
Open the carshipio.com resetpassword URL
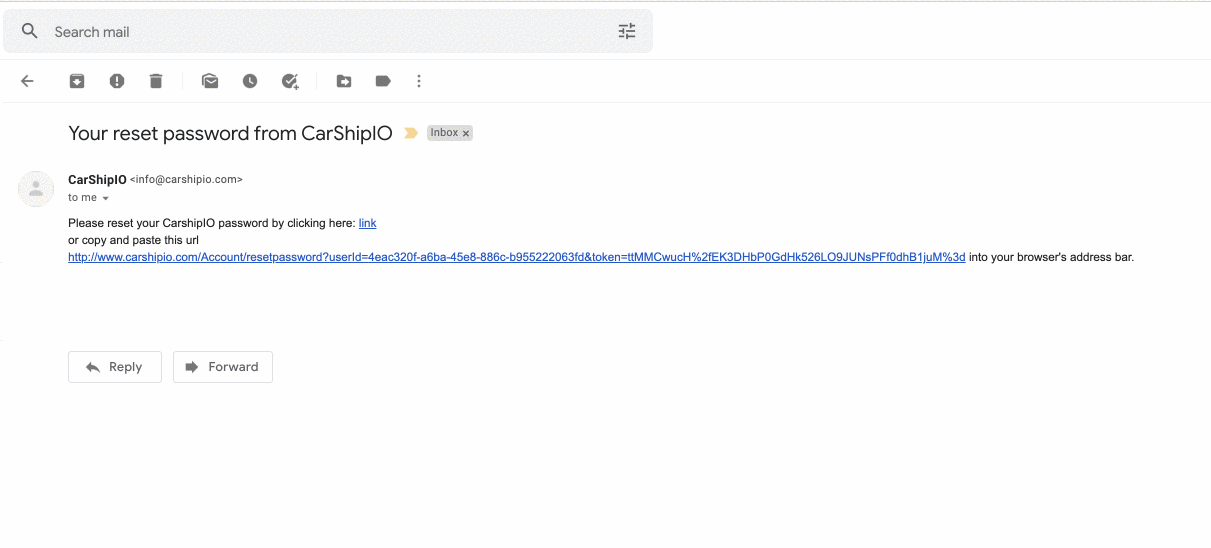pyautogui.click(x=517, y=257)
